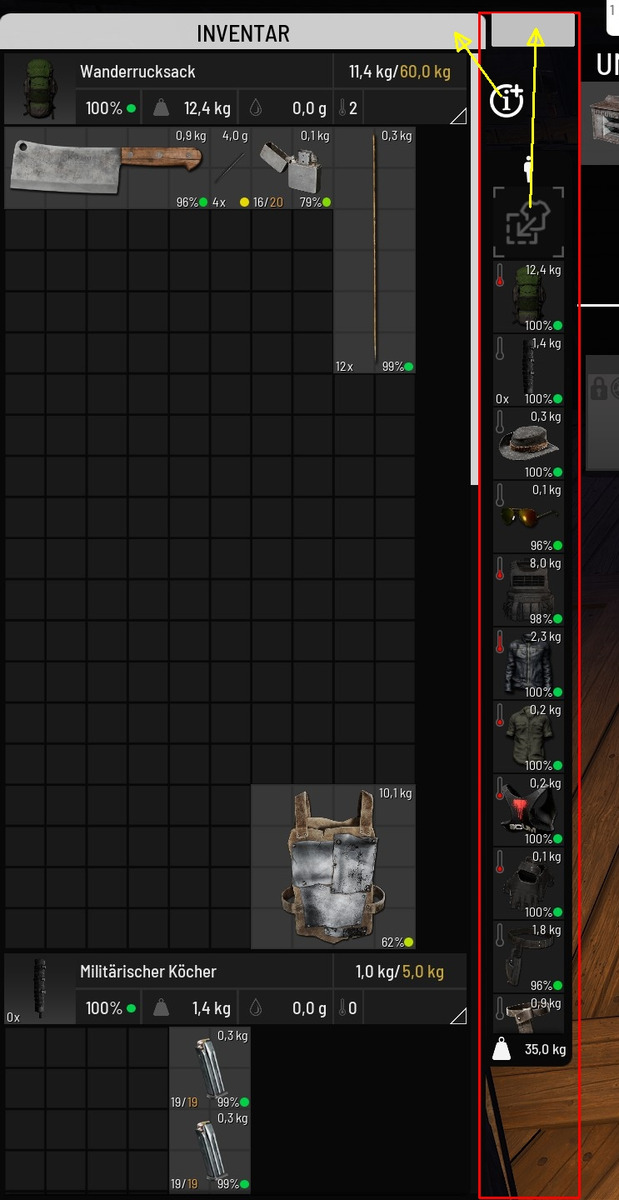Viewport: 619px width, 1200px height.
Task: Click the metal plate armor at 62%
Action: (x=333, y=866)
